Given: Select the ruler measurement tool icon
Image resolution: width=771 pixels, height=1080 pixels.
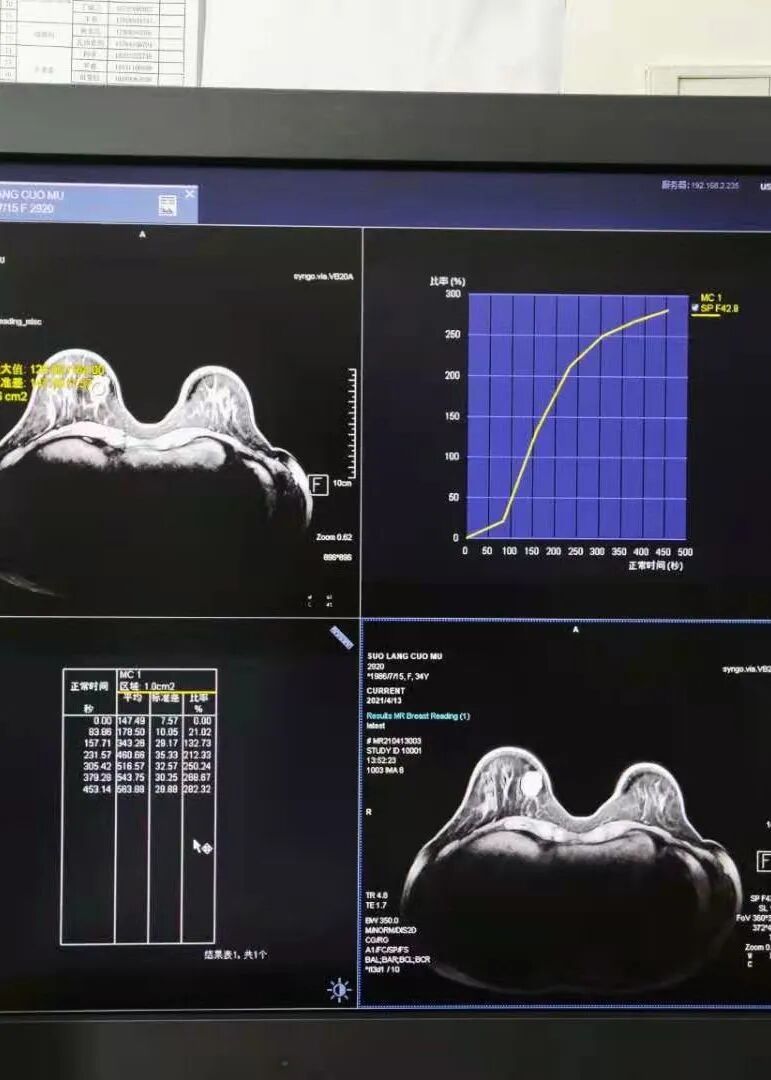Looking at the screenshot, I should (x=341, y=637).
